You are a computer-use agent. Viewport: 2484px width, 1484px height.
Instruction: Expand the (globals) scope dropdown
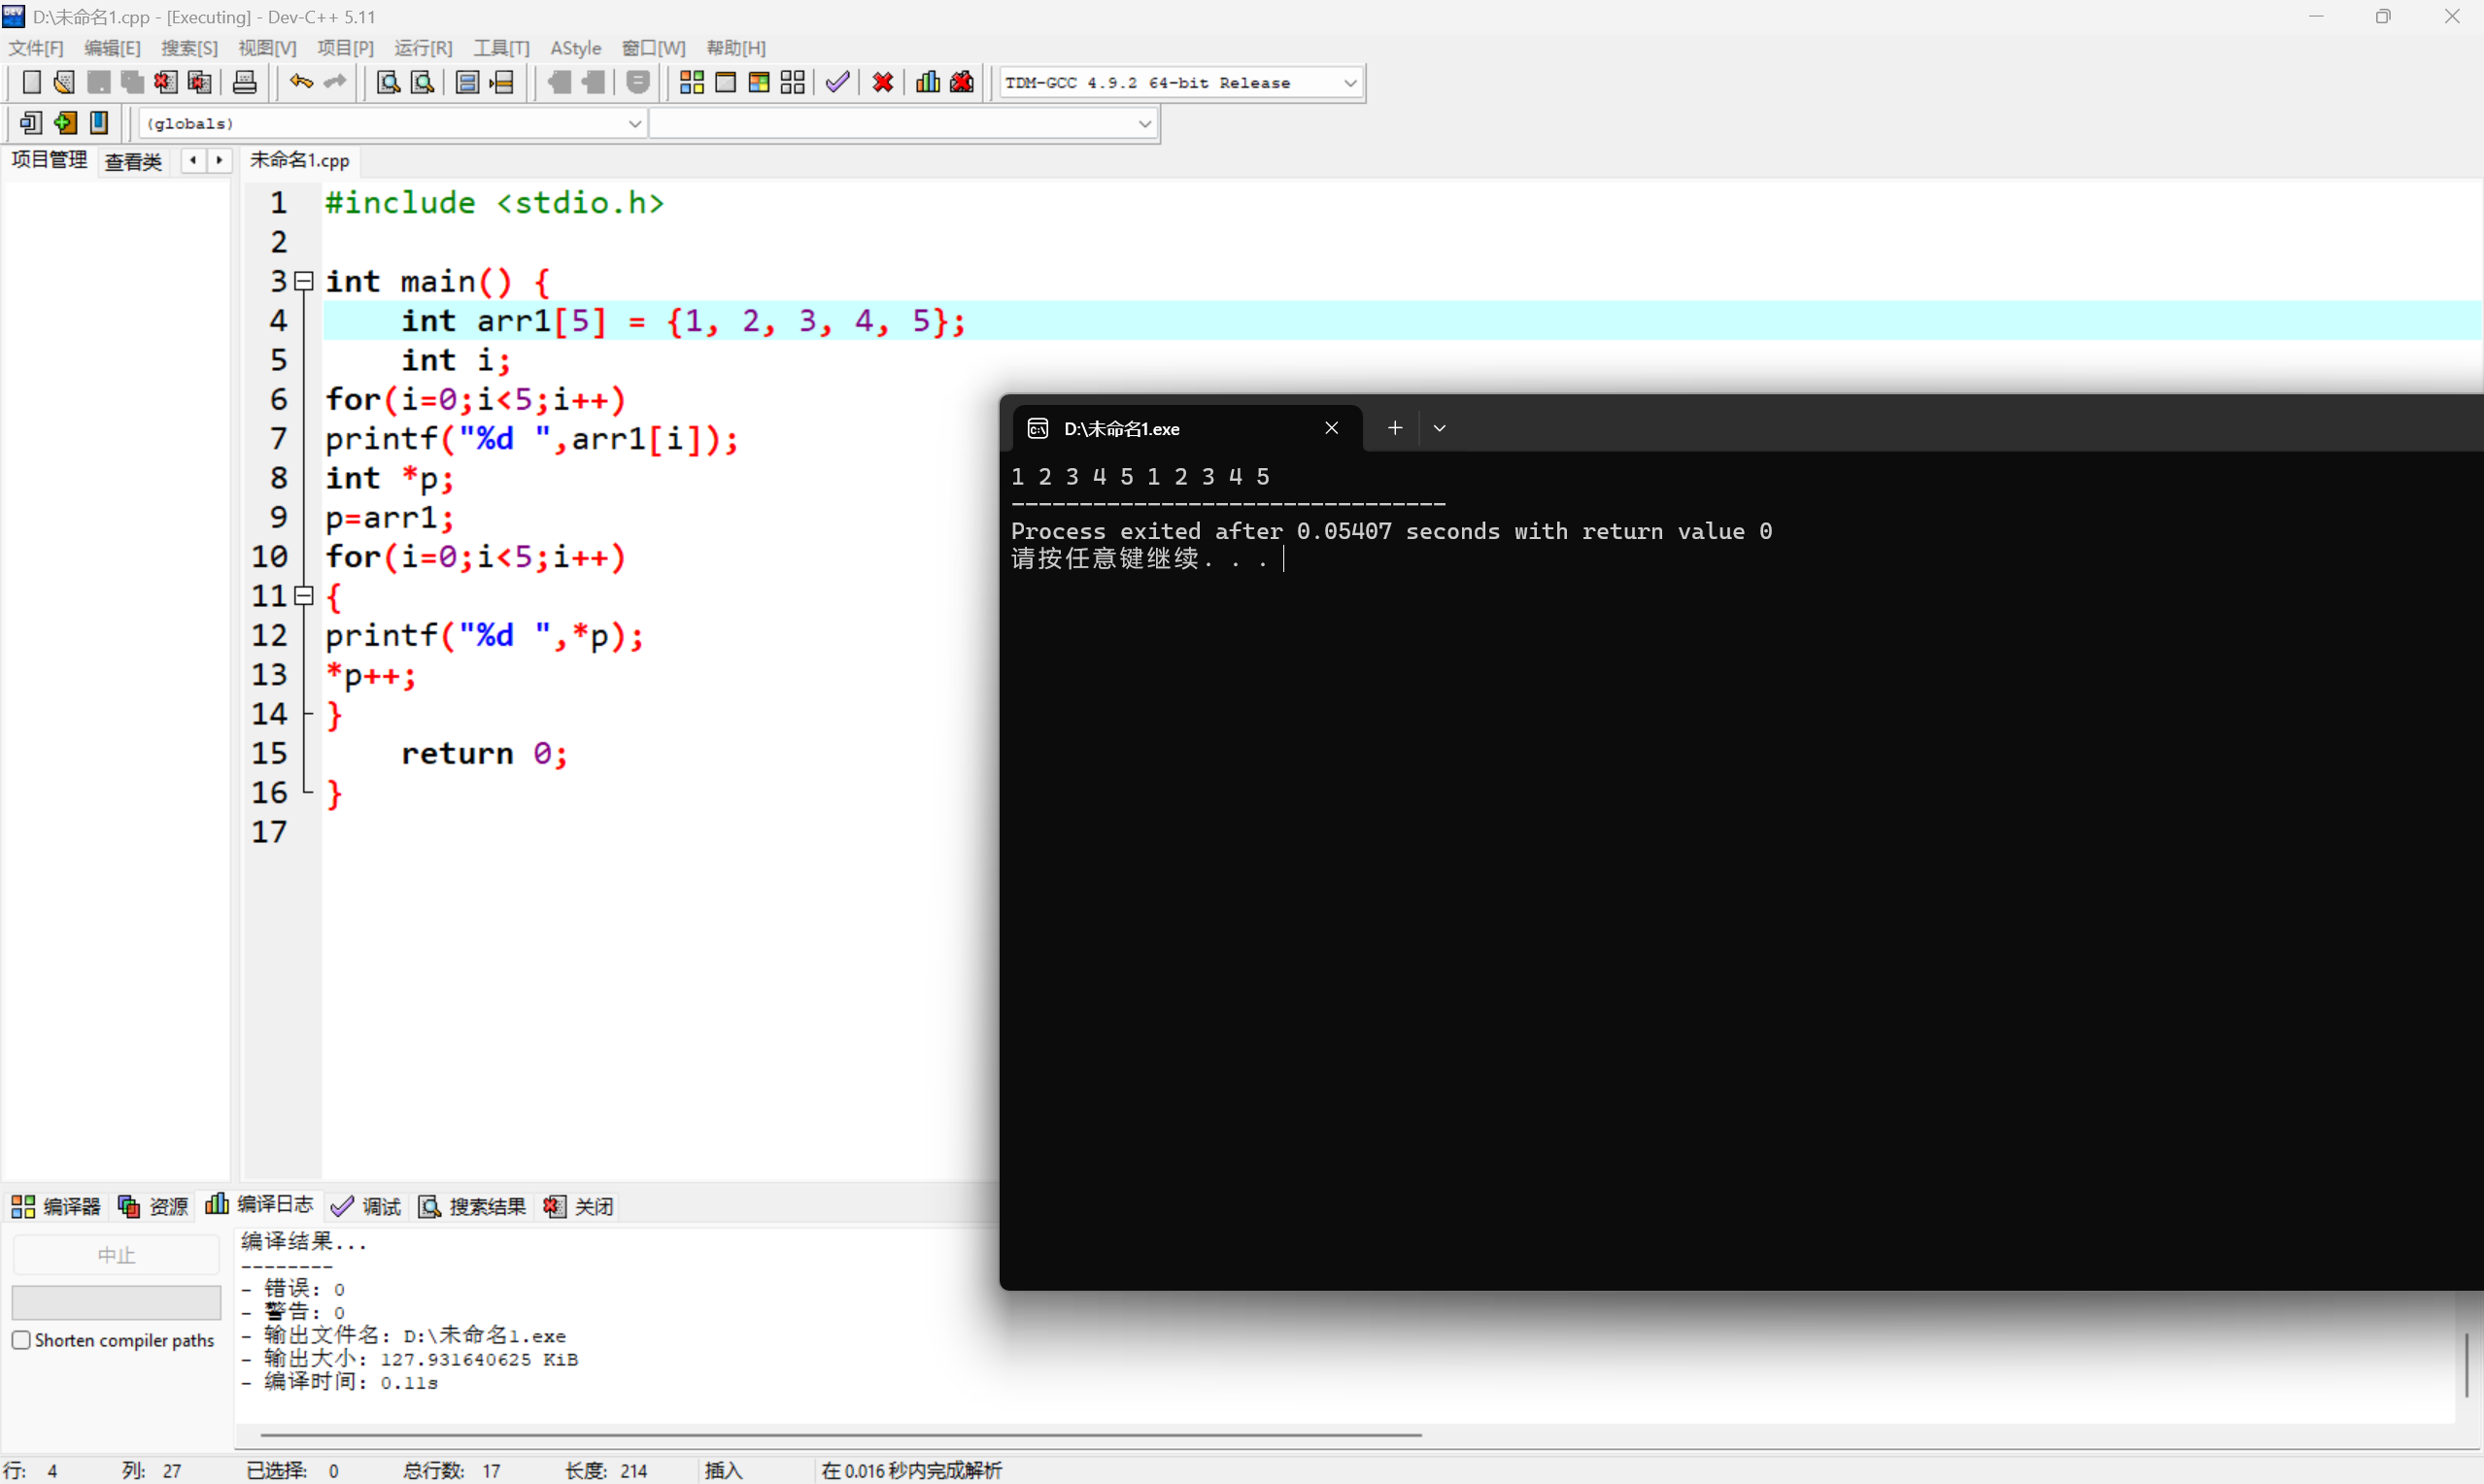[x=634, y=123]
